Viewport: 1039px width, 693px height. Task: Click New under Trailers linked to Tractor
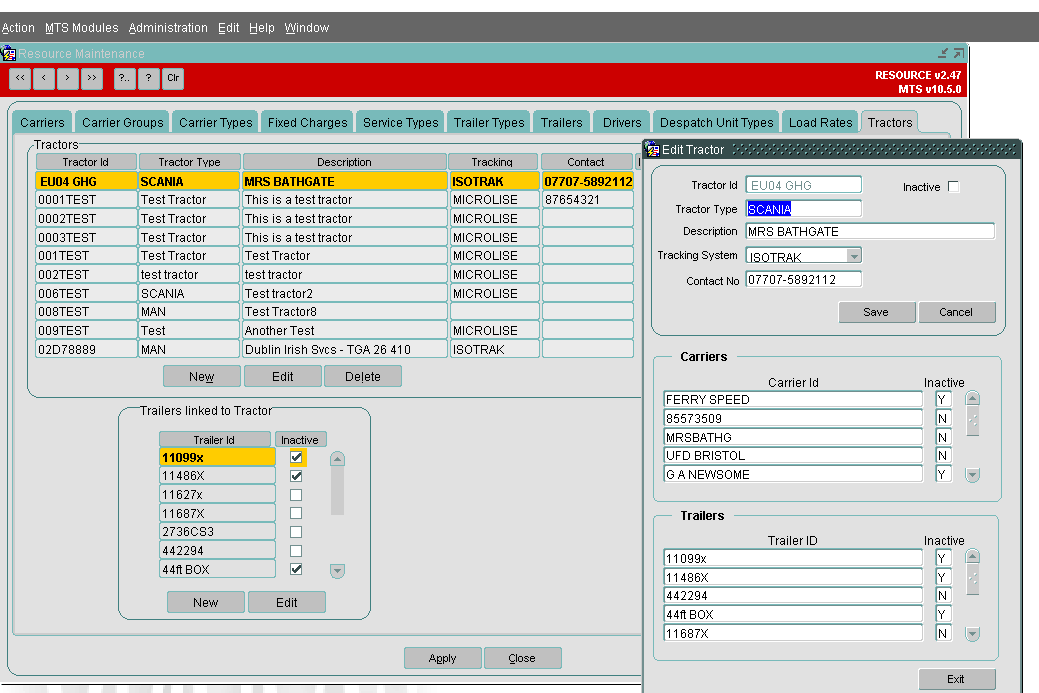[205, 602]
